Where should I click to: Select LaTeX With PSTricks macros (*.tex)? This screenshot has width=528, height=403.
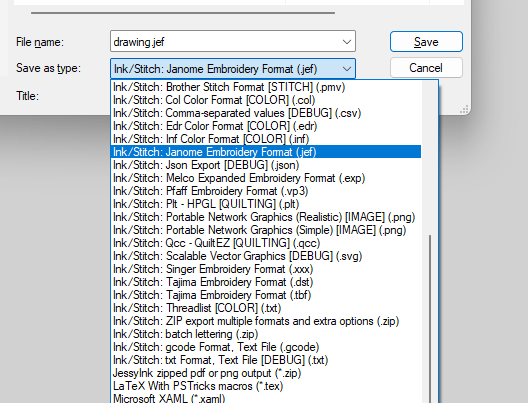pyautogui.click(x=266, y=386)
